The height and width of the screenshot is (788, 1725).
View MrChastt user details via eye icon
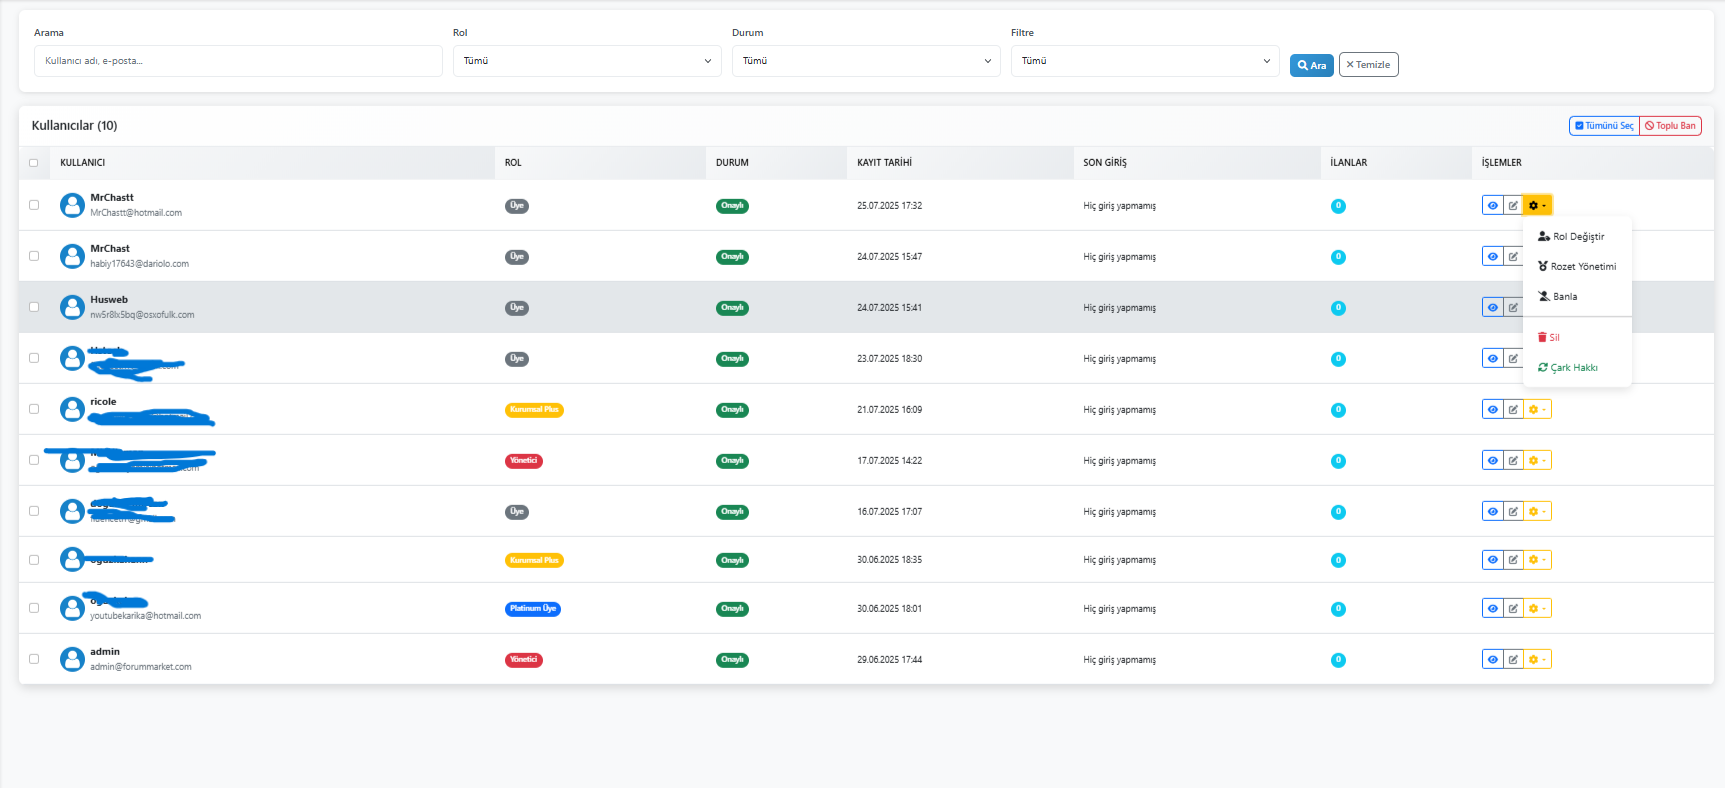click(1492, 206)
